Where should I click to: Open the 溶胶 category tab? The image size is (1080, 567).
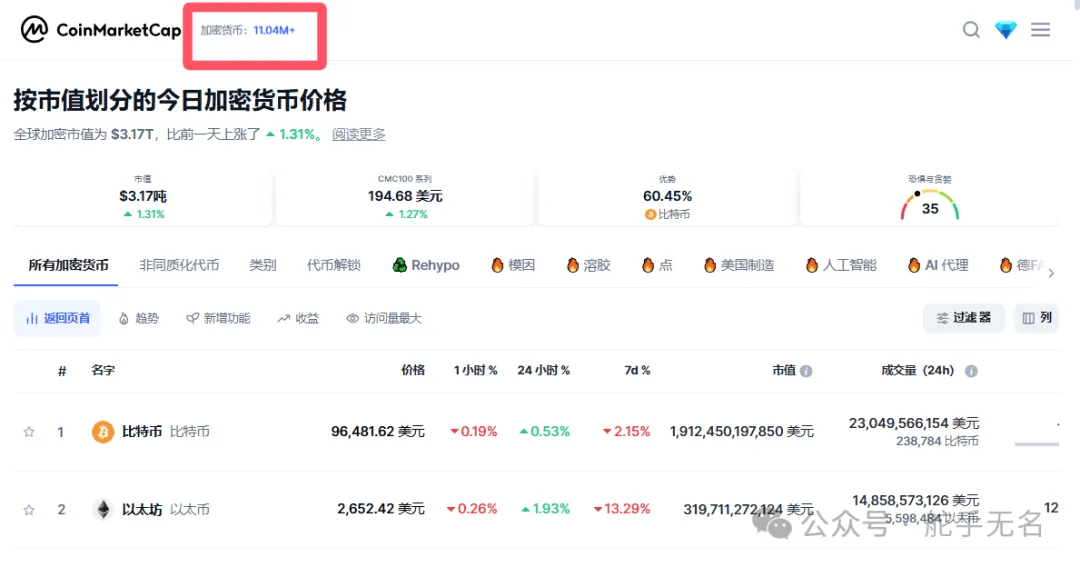coord(588,265)
